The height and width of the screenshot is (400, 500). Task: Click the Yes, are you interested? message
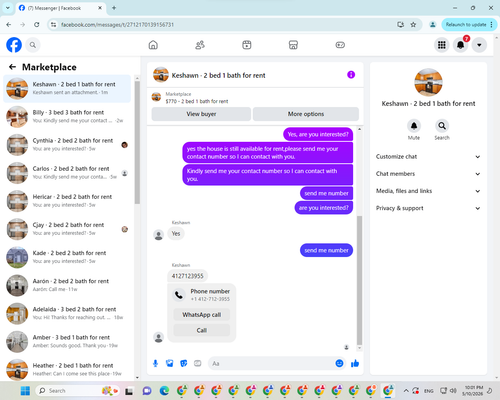[x=318, y=134]
